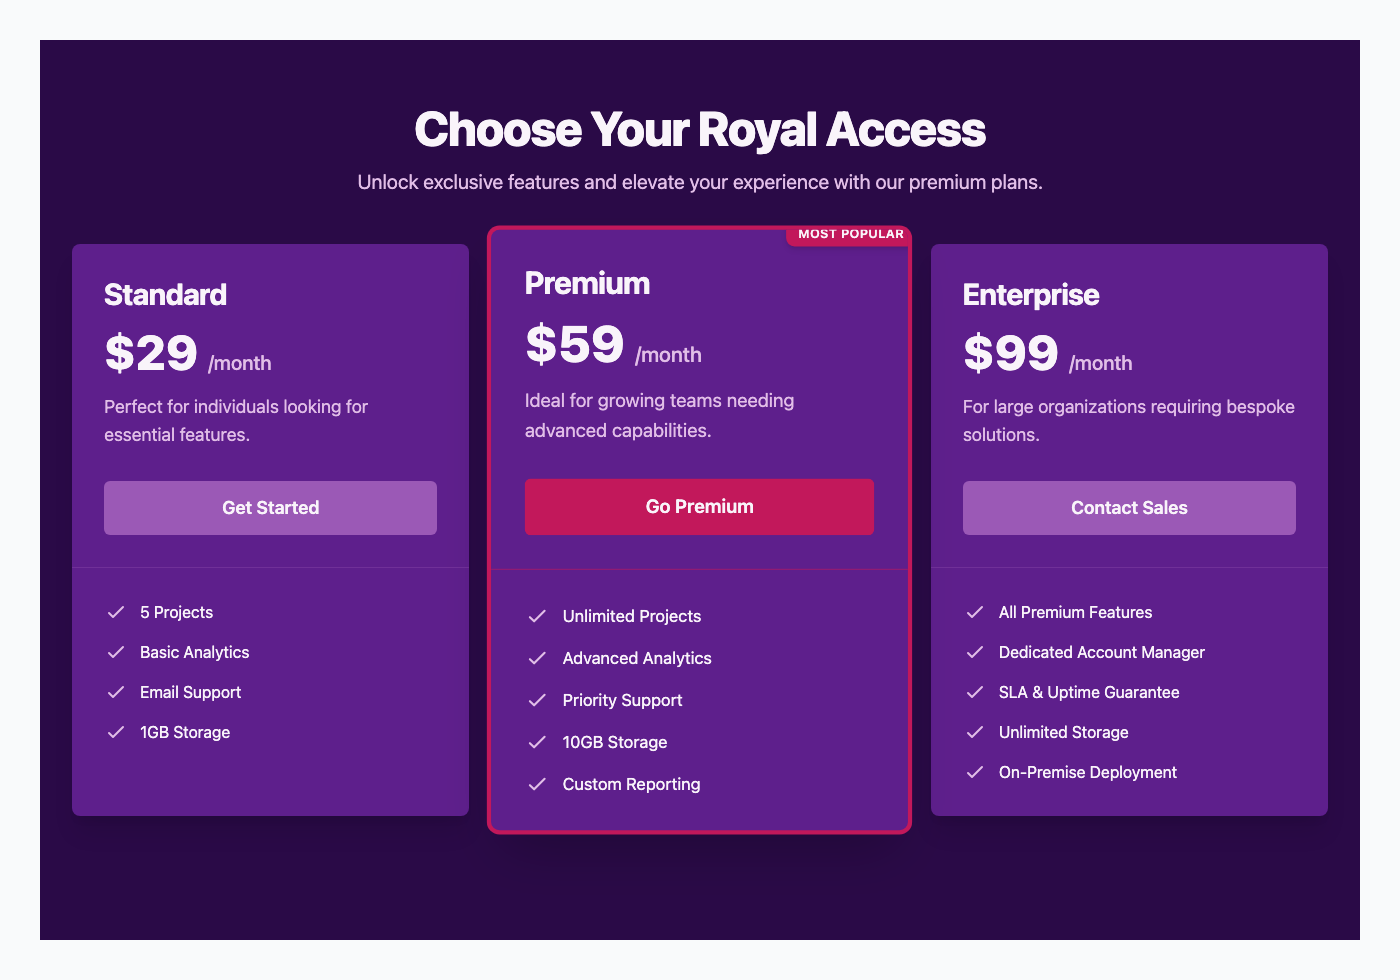Image resolution: width=1400 pixels, height=980 pixels.
Task: Click the checkmark beside On-Premise Deployment
Action: 975,772
